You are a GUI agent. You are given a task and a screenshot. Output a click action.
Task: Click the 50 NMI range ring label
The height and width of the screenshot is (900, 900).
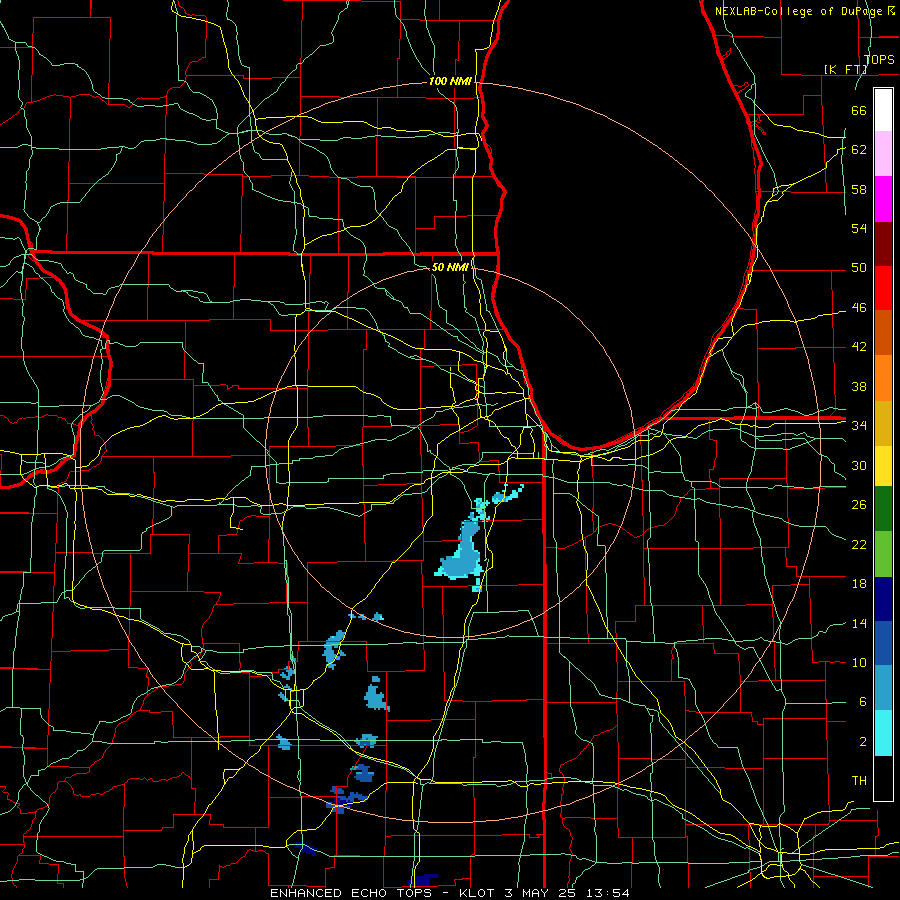450,267
